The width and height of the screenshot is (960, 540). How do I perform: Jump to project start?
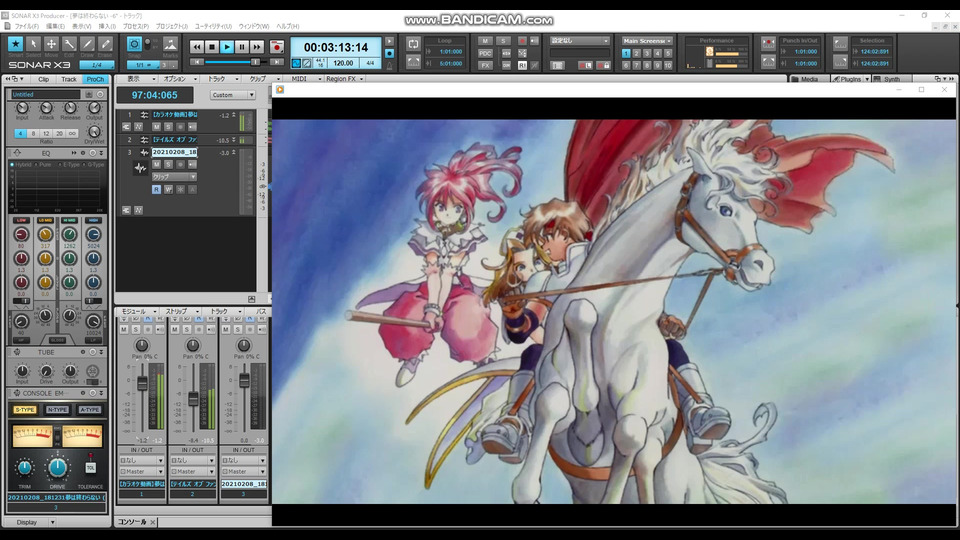point(197,62)
